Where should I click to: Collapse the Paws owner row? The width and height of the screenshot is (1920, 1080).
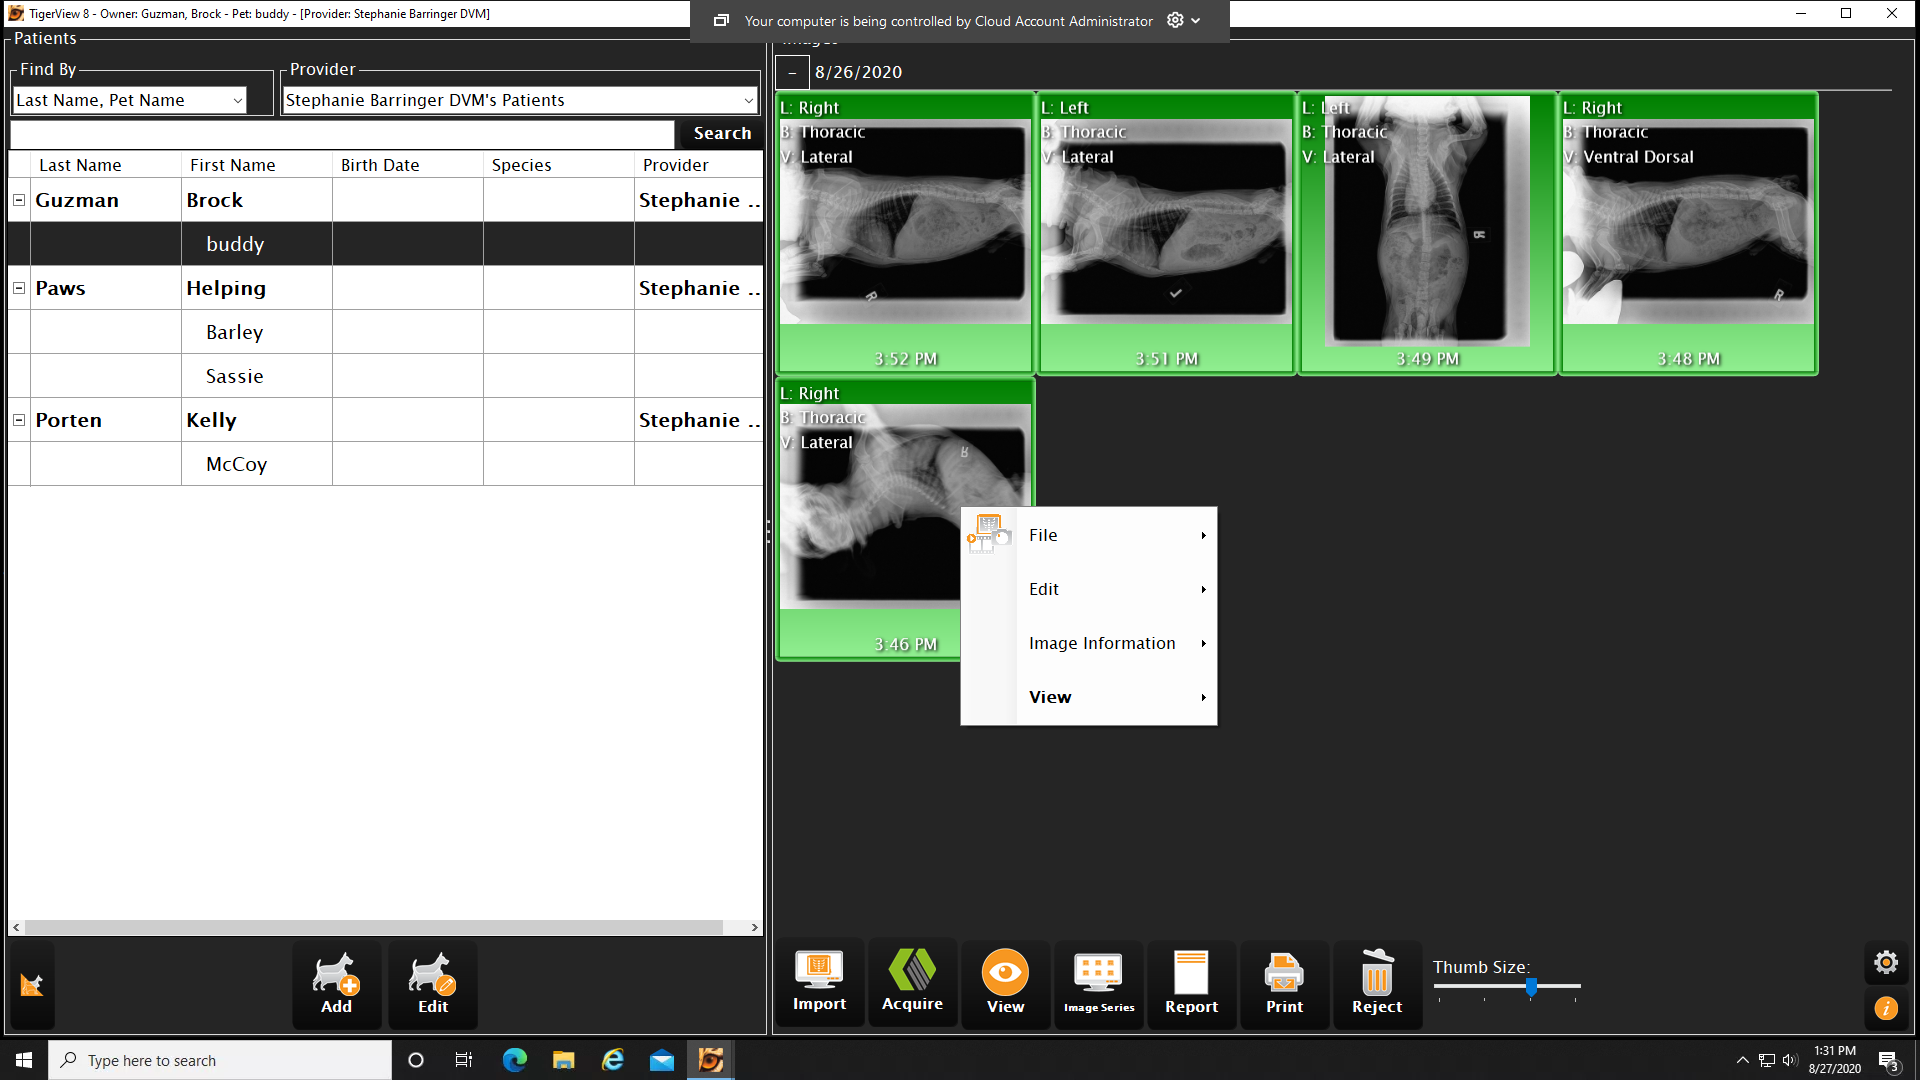coord(19,288)
